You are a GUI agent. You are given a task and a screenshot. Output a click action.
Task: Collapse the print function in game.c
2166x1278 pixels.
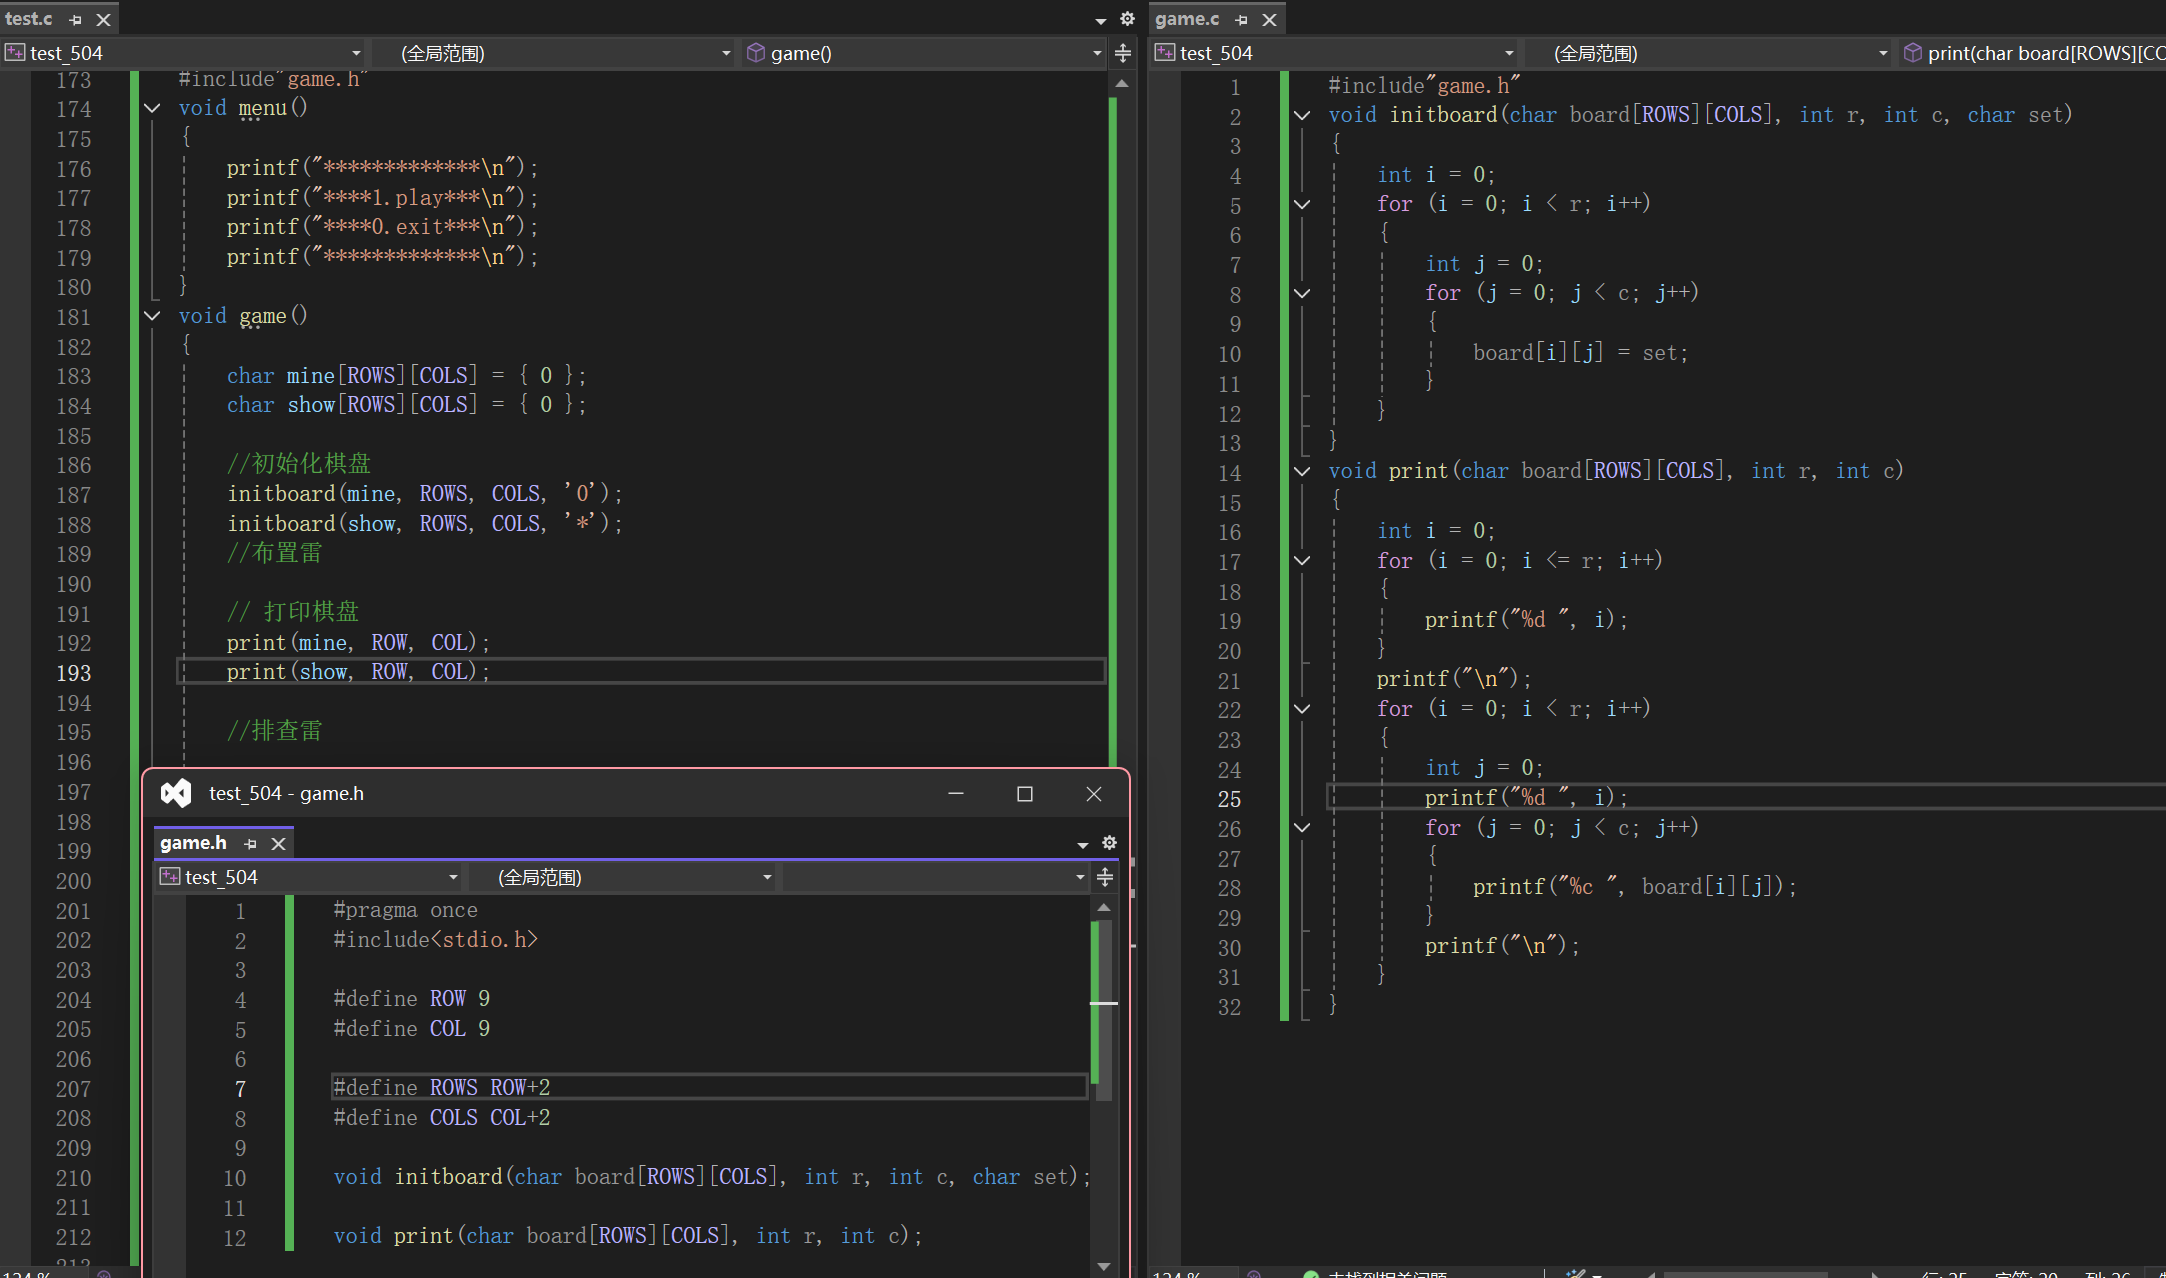tap(1302, 471)
